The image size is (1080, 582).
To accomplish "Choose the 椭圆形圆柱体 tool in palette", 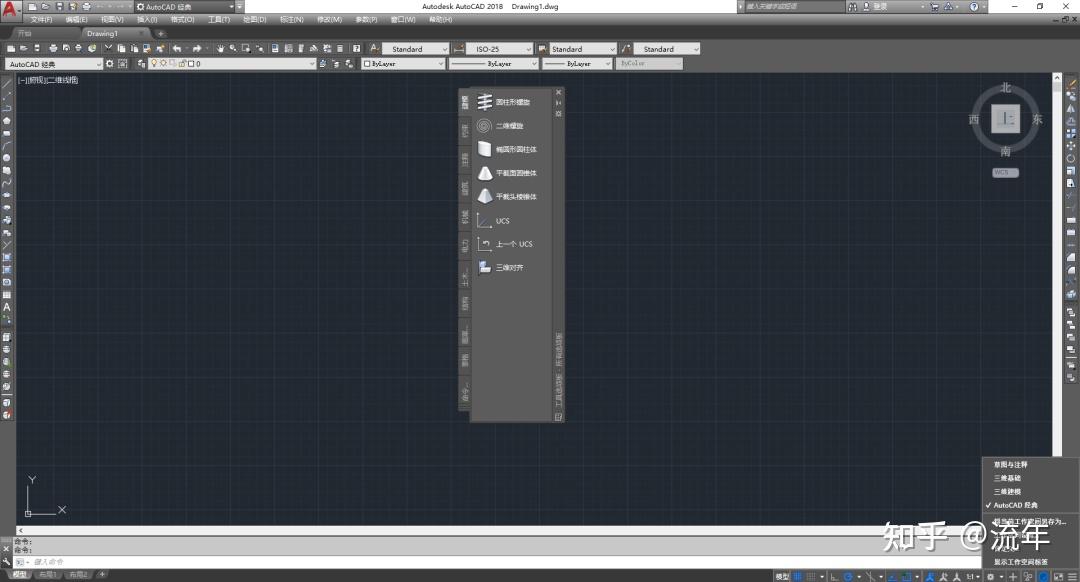I will (508, 149).
